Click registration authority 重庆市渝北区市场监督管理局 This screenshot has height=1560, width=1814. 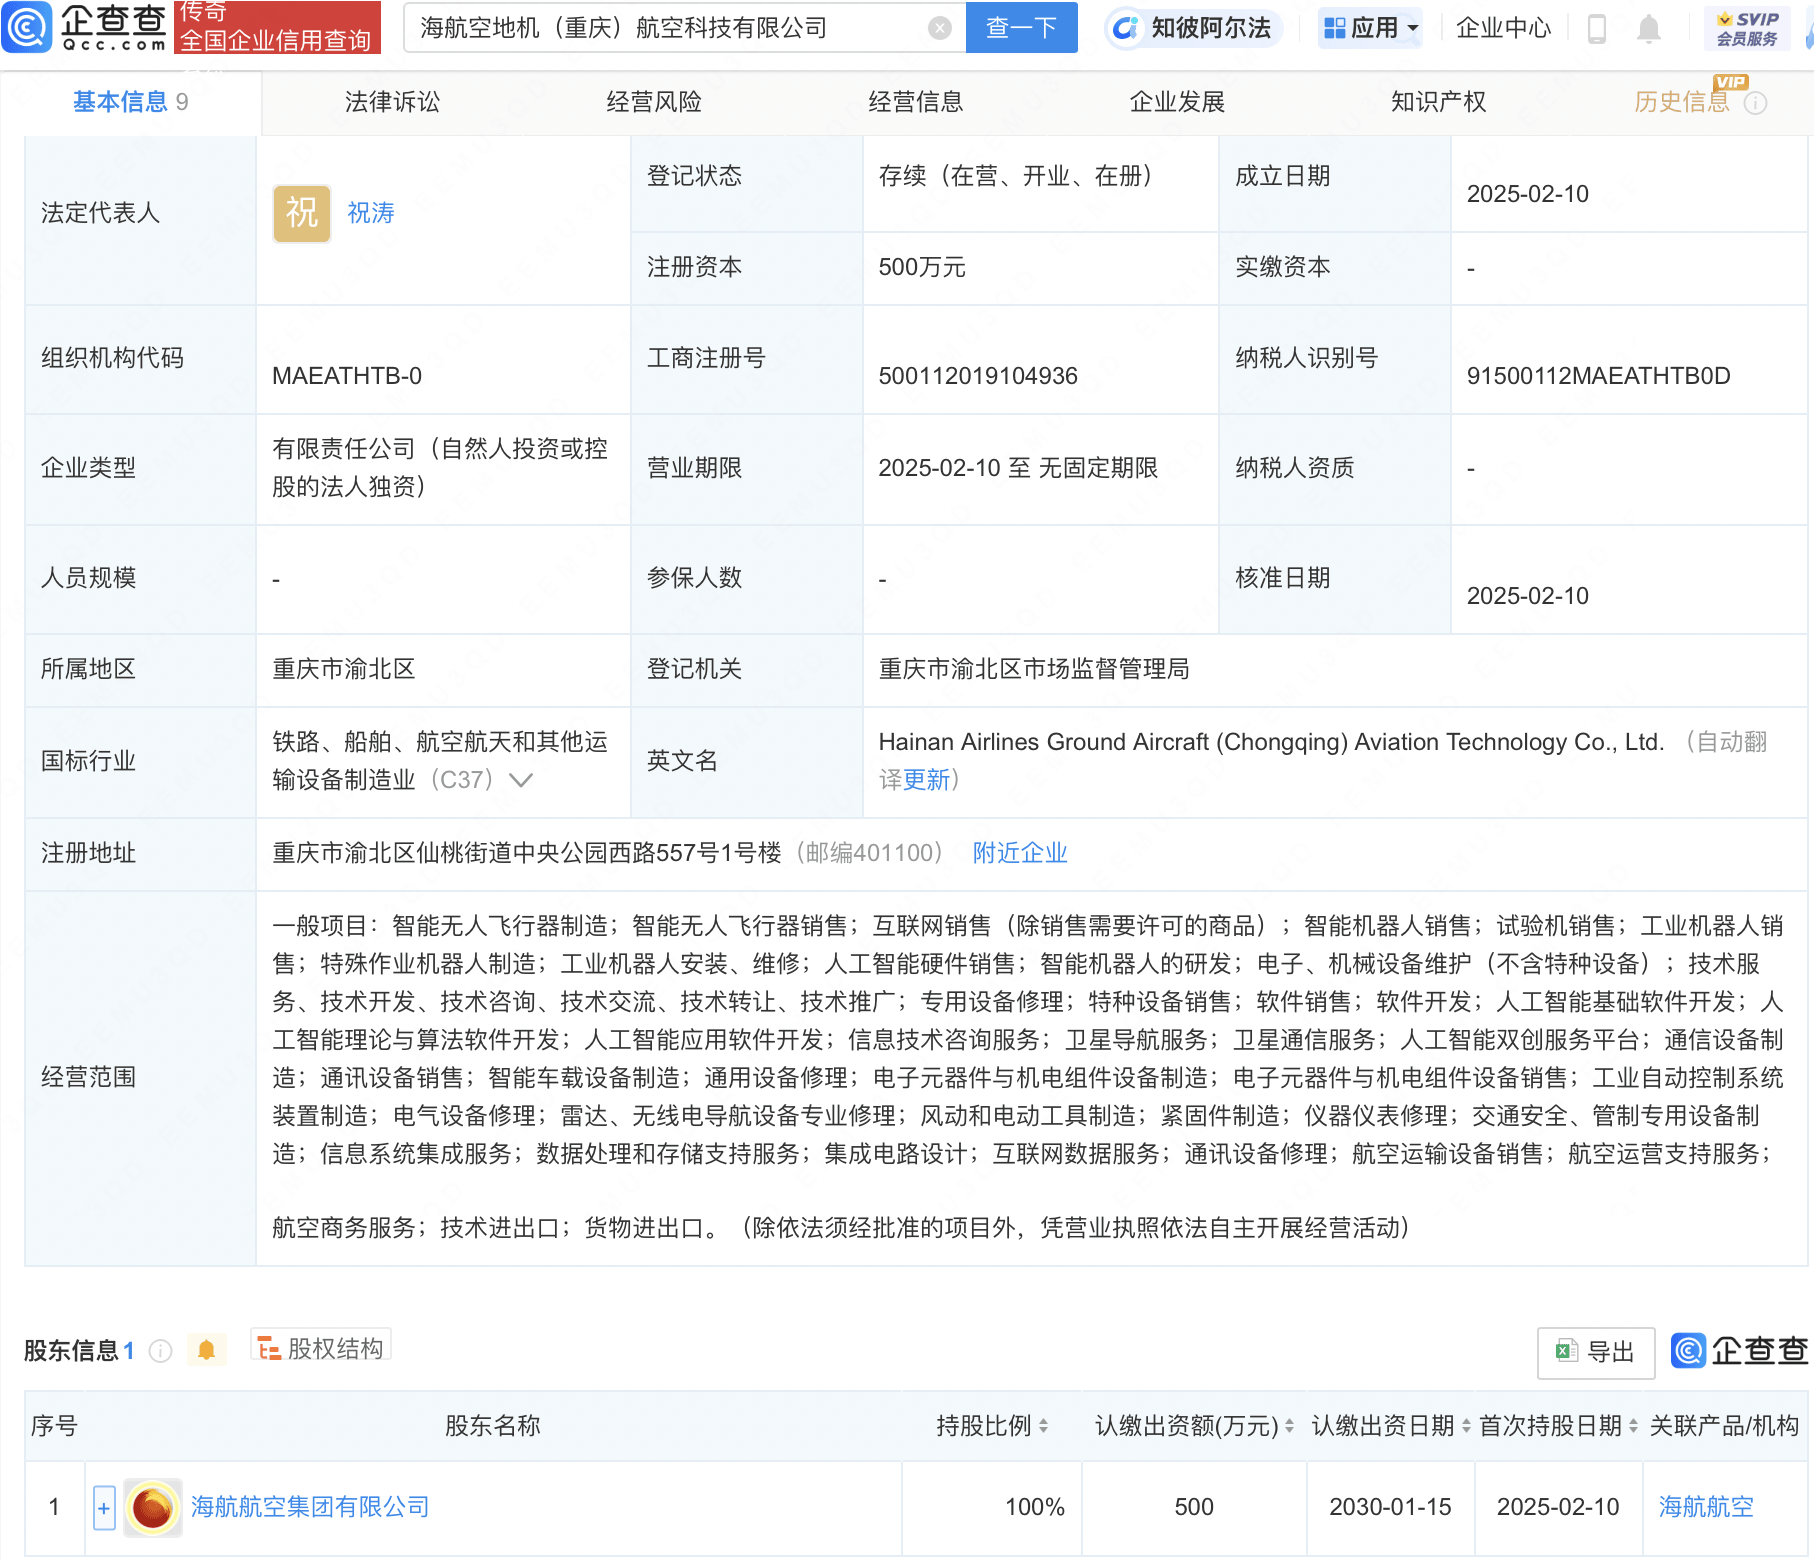1034,669
